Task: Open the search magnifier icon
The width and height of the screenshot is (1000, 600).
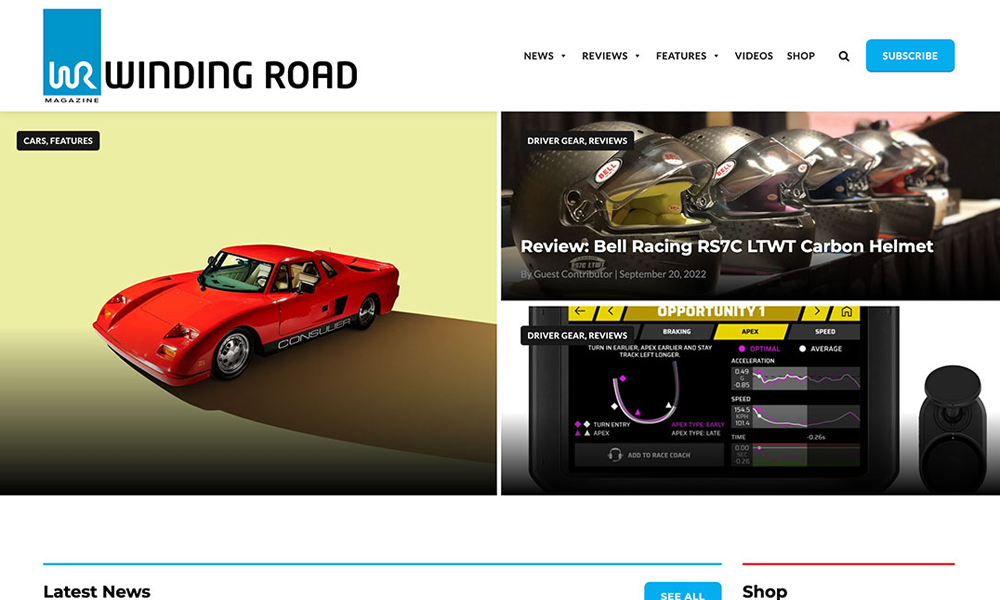Action: [x=844, y=57]
